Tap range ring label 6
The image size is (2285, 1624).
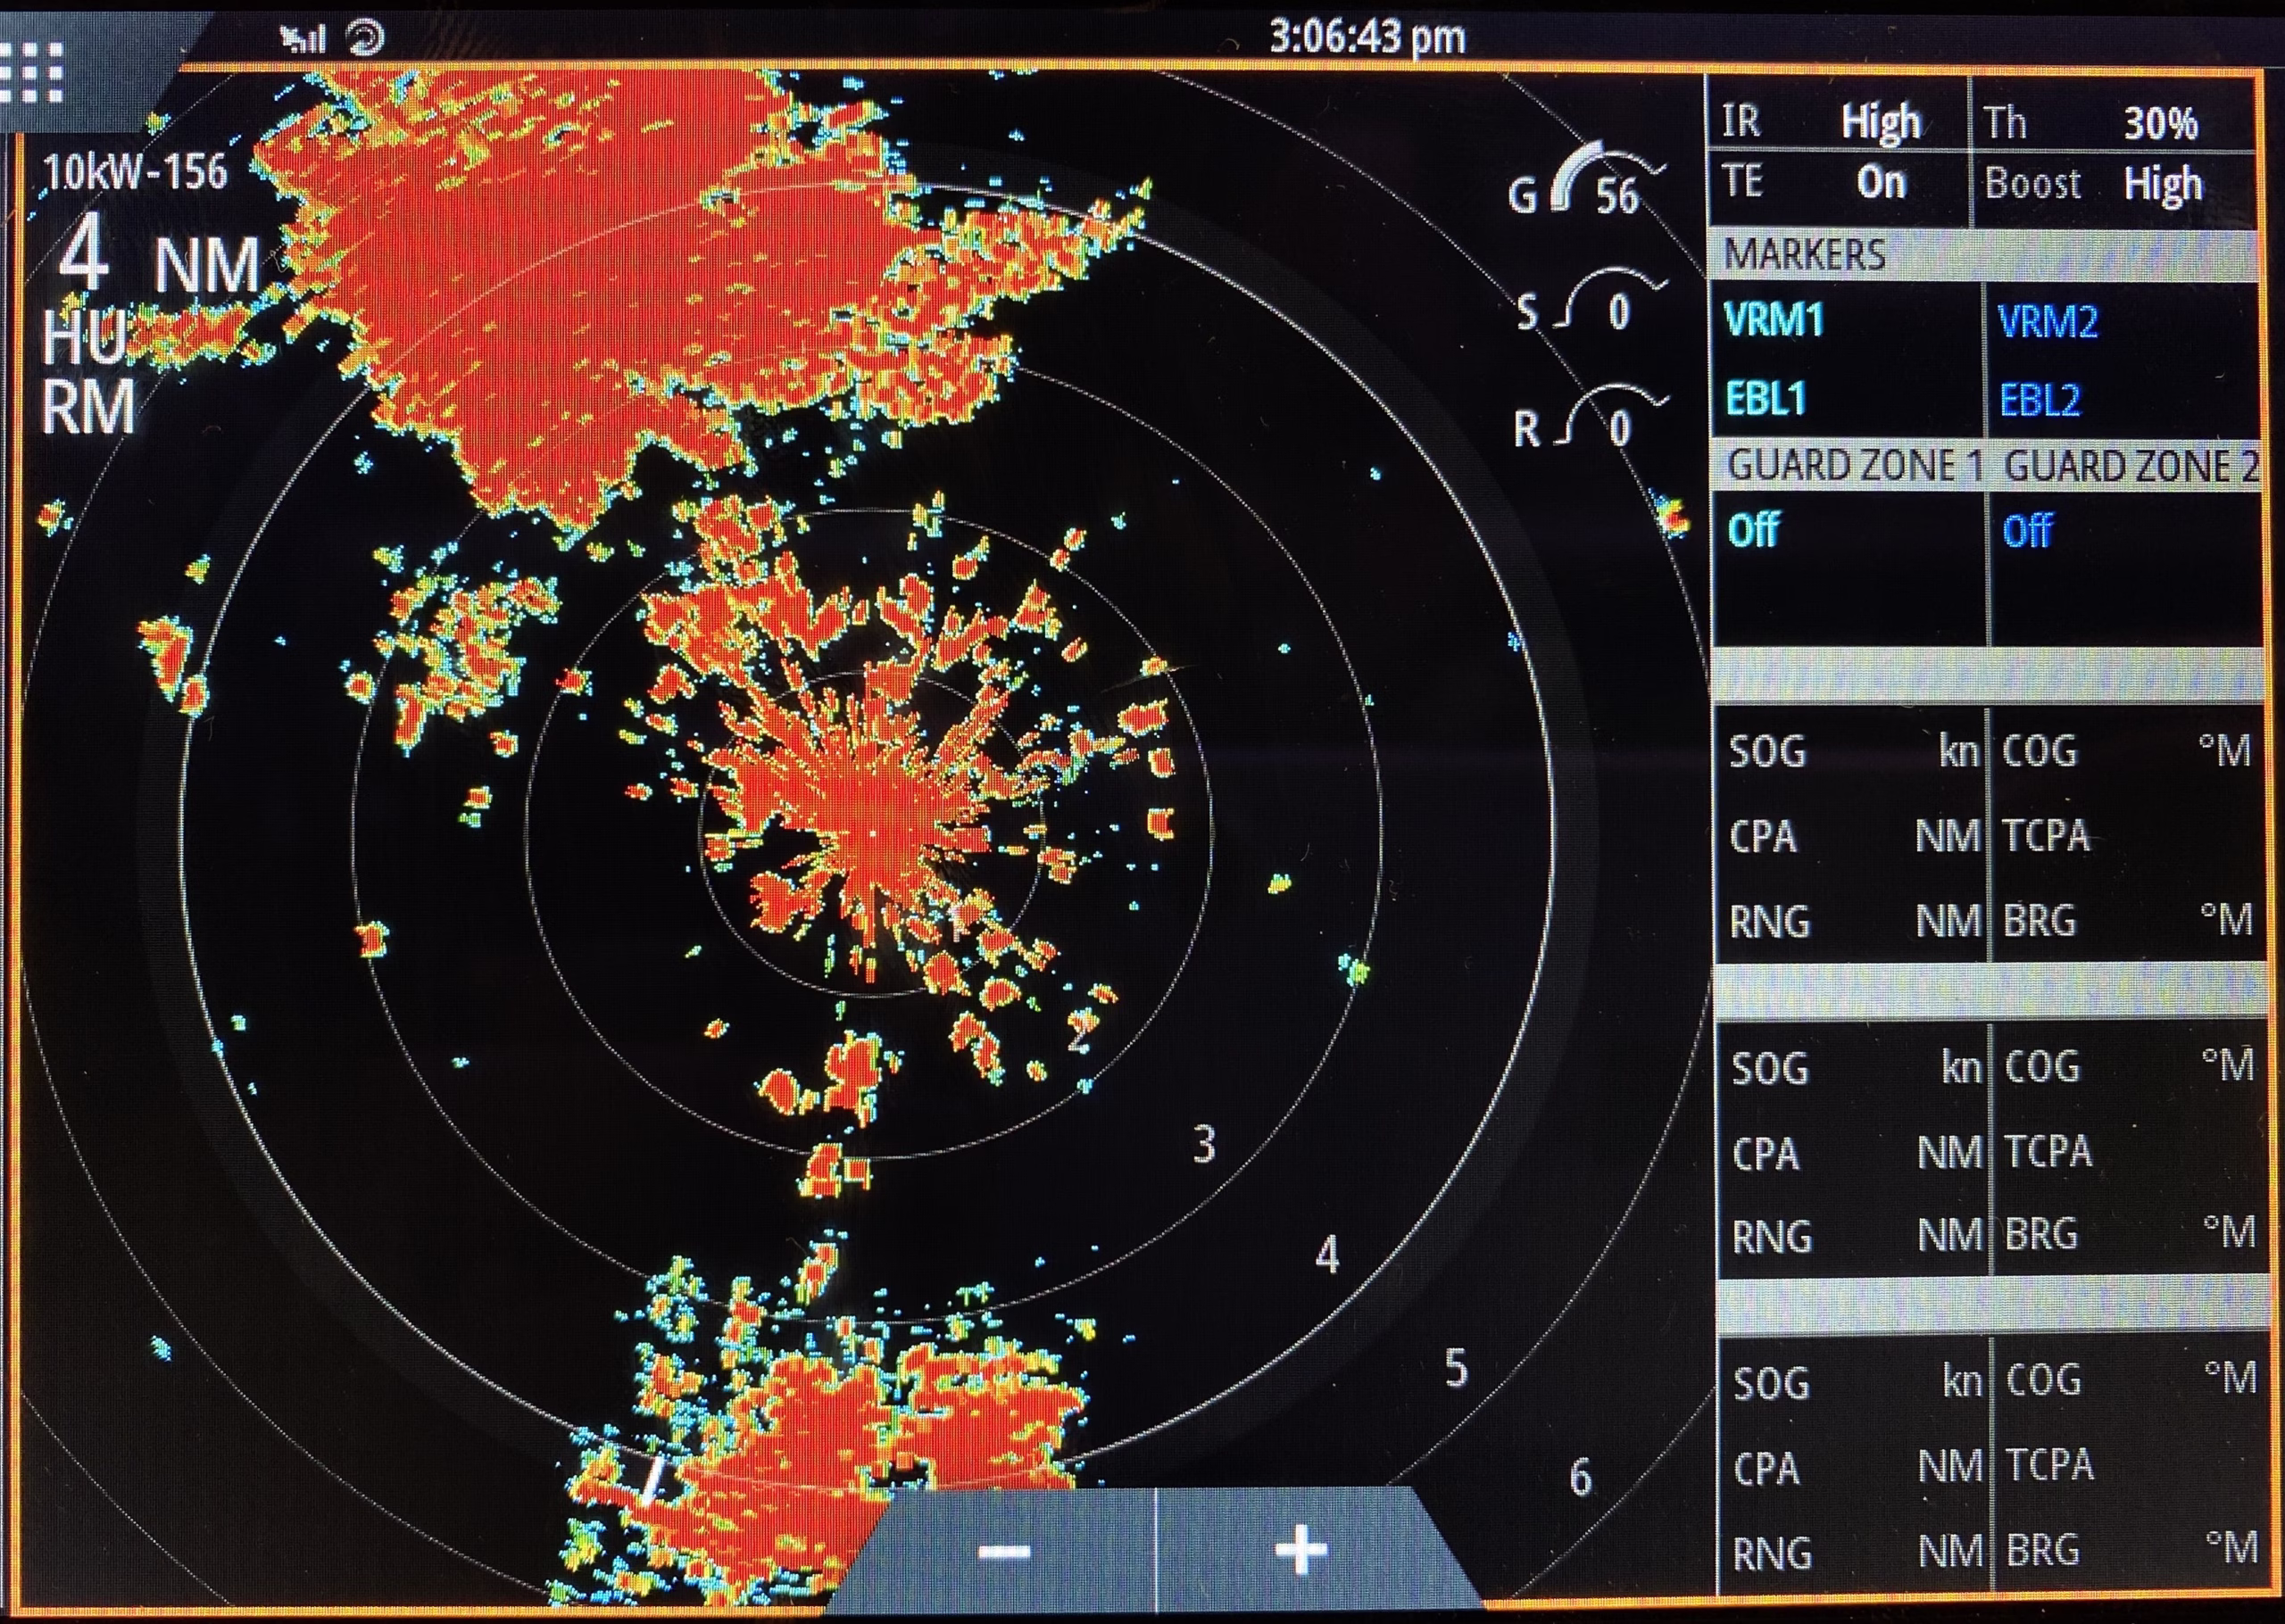coord(1580,1477)
